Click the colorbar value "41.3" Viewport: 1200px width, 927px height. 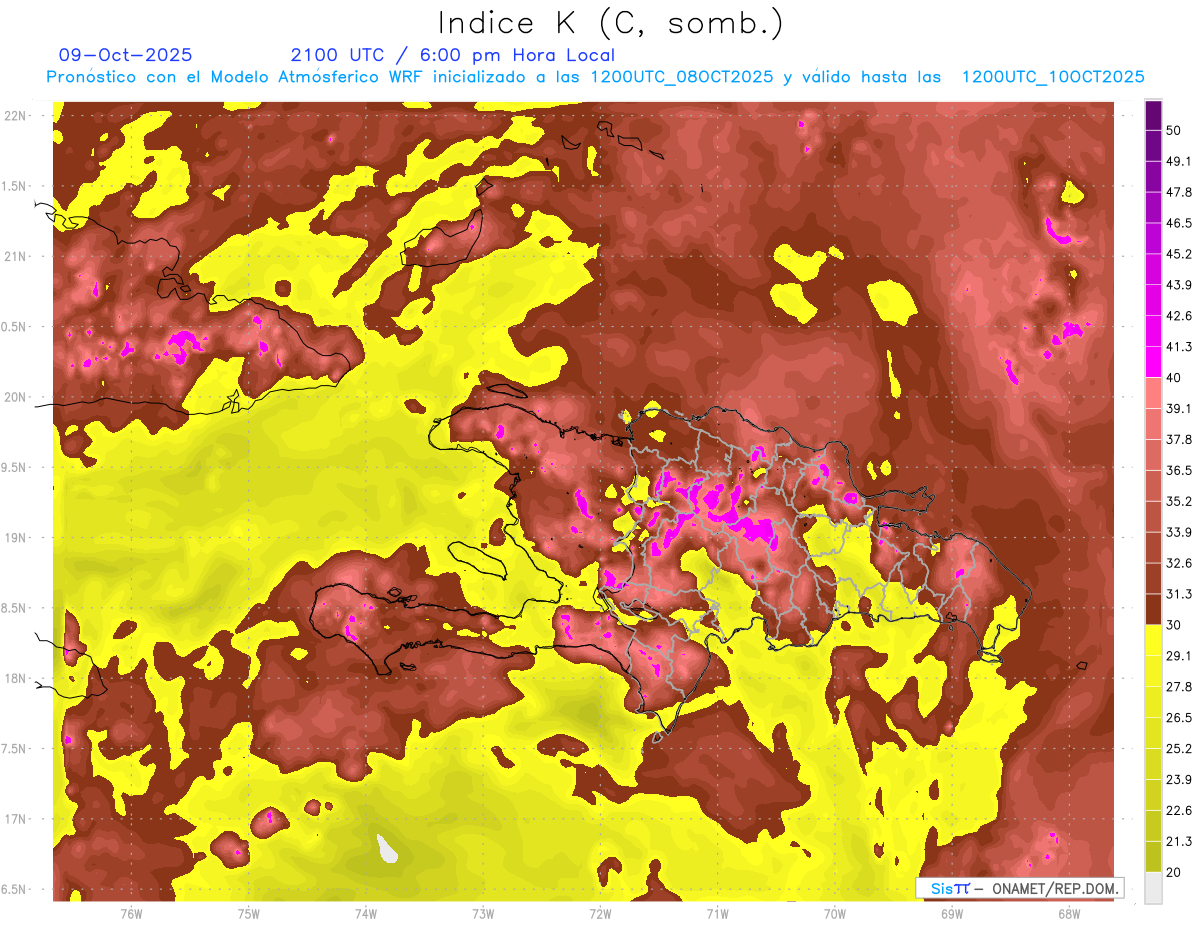pyautogui.click(x=1178, y=347)
